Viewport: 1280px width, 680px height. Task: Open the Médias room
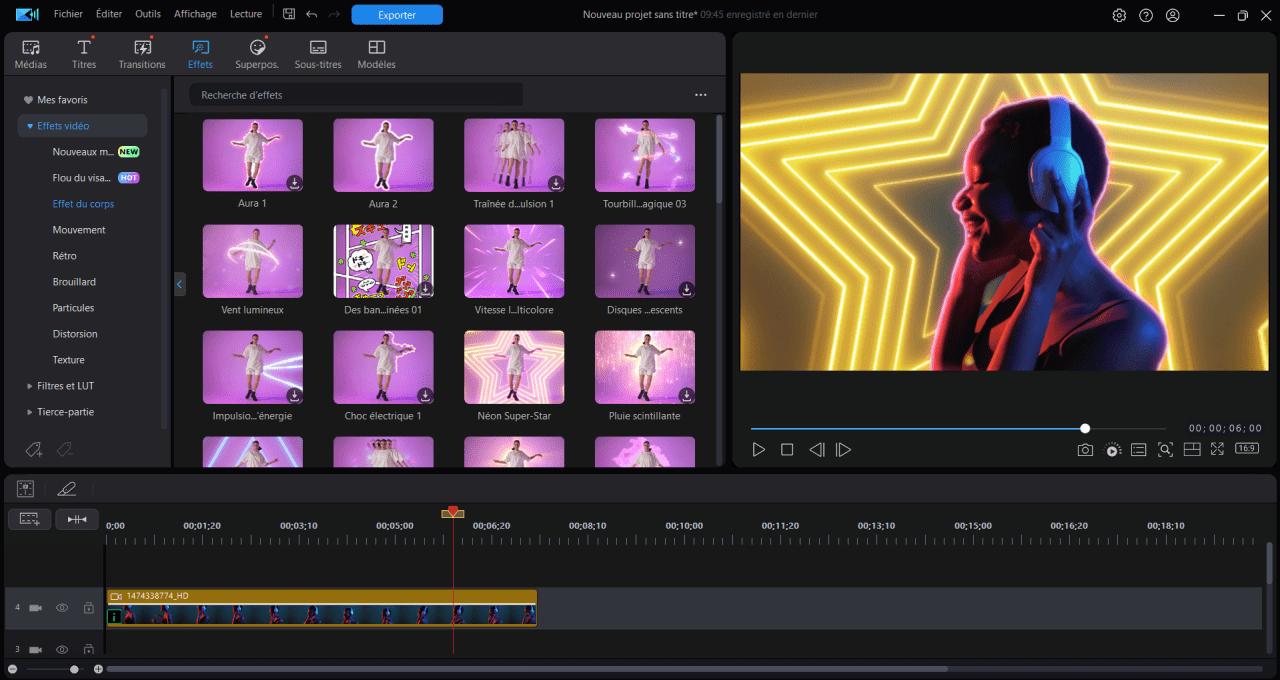[31, 54]
